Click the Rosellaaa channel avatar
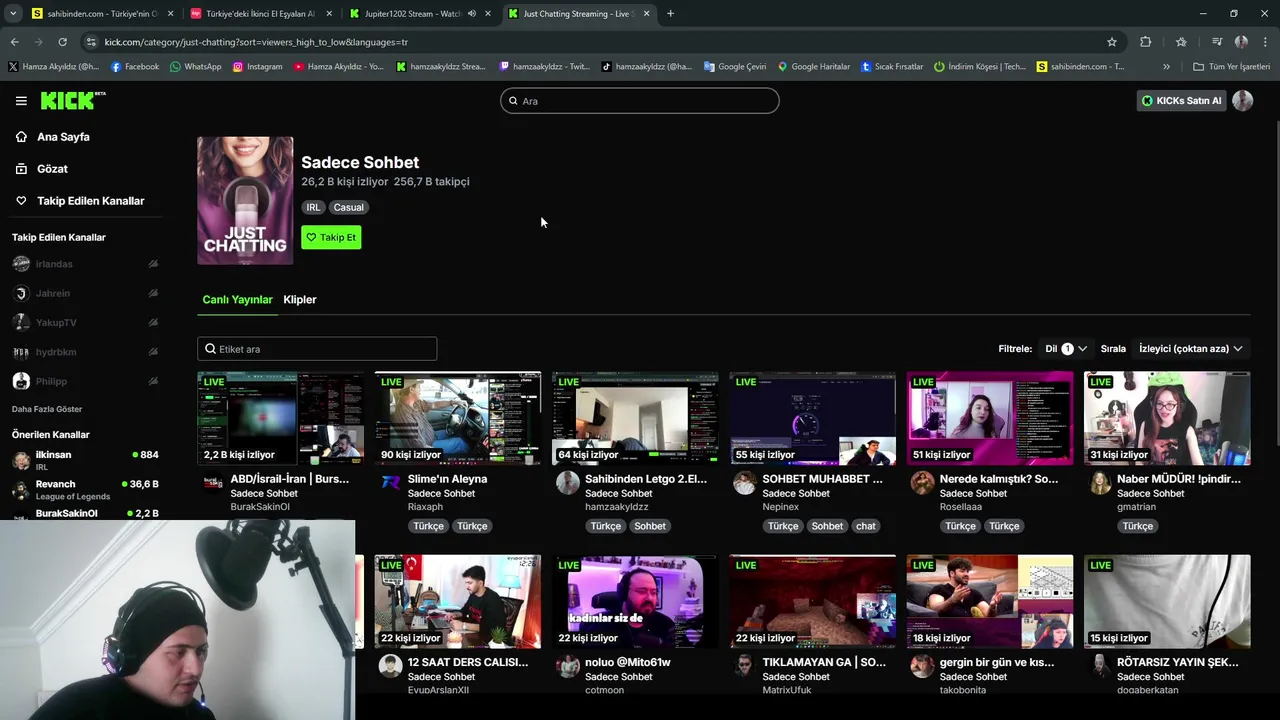1280x720 pixels. (922, 483)
